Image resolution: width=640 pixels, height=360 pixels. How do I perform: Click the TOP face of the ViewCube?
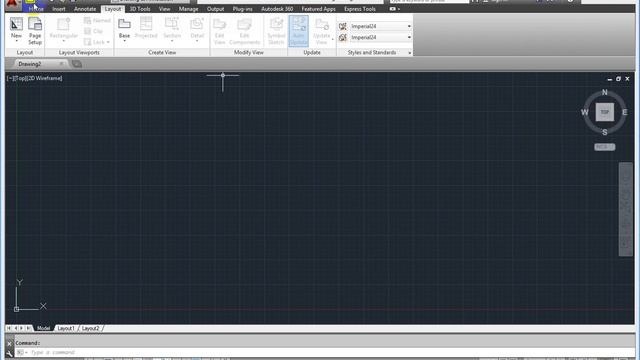[x=604, y=112]
